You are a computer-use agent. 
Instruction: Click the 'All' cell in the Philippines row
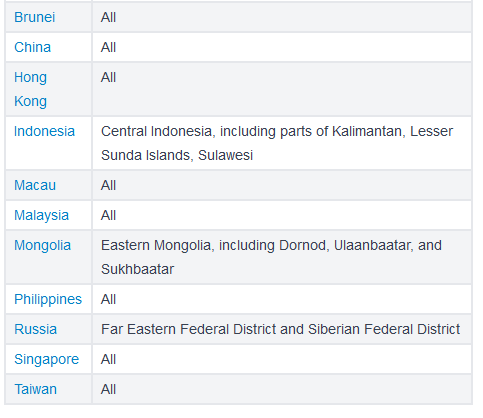click(282, 299)
